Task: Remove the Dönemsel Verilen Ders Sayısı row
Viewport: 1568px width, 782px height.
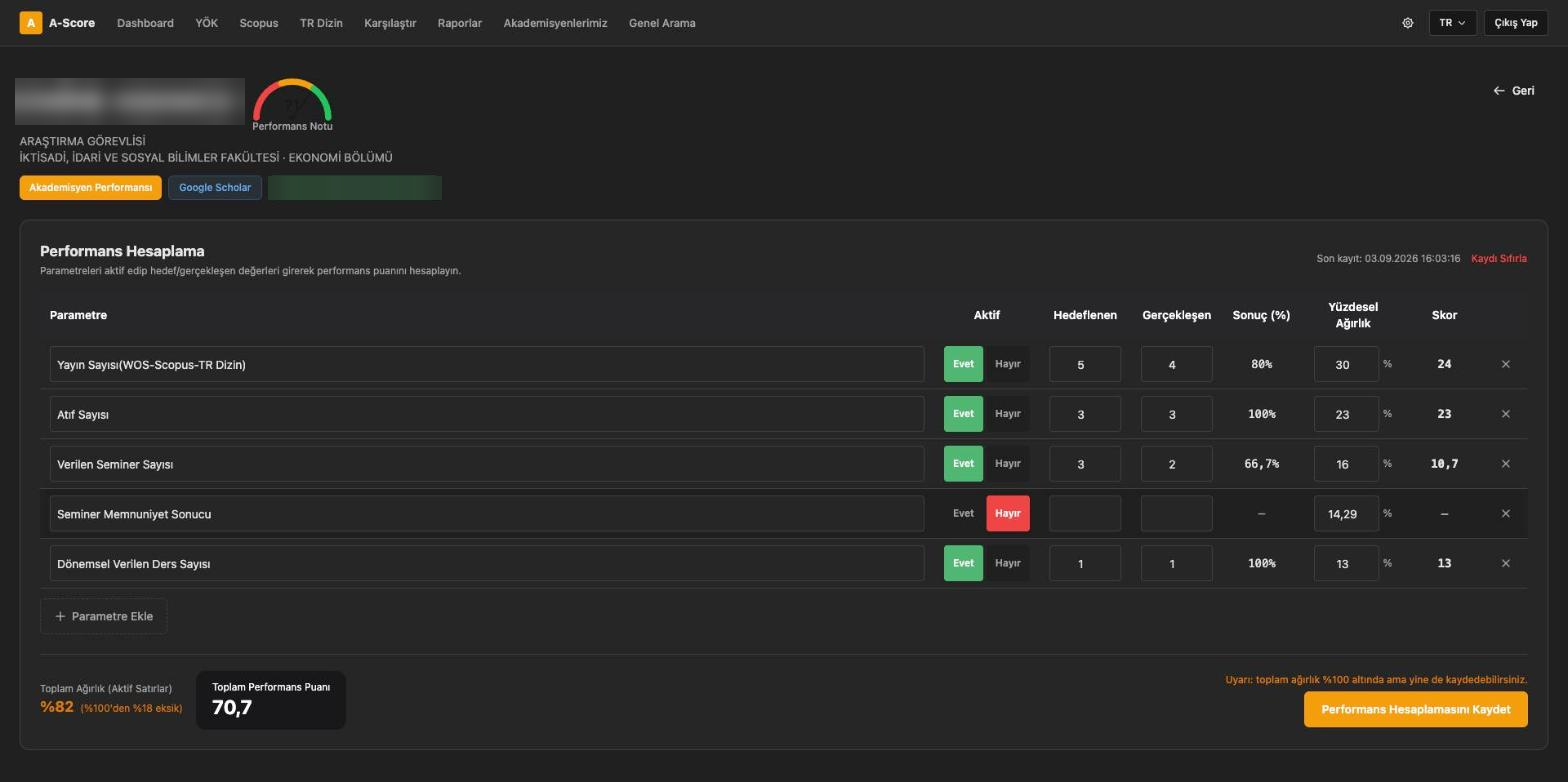Action: 1505,563
